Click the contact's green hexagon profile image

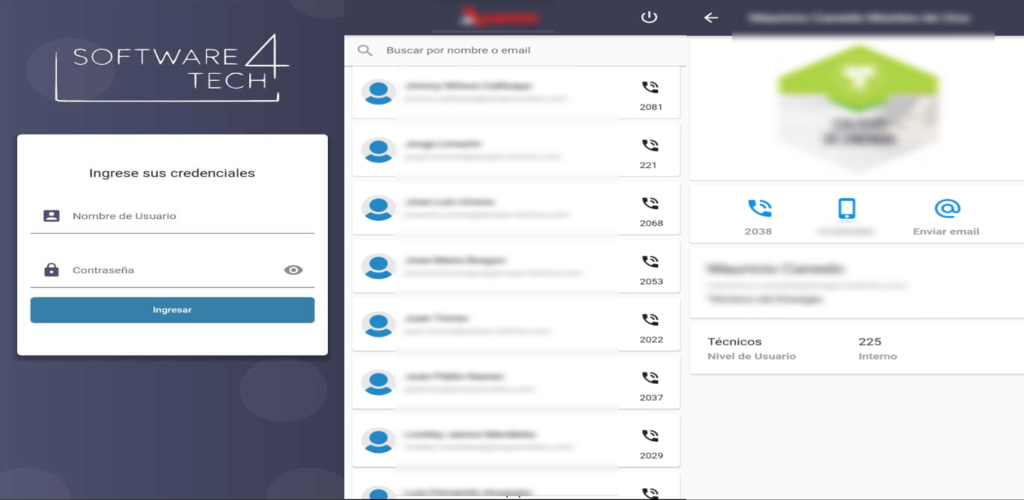click(857, 108)
